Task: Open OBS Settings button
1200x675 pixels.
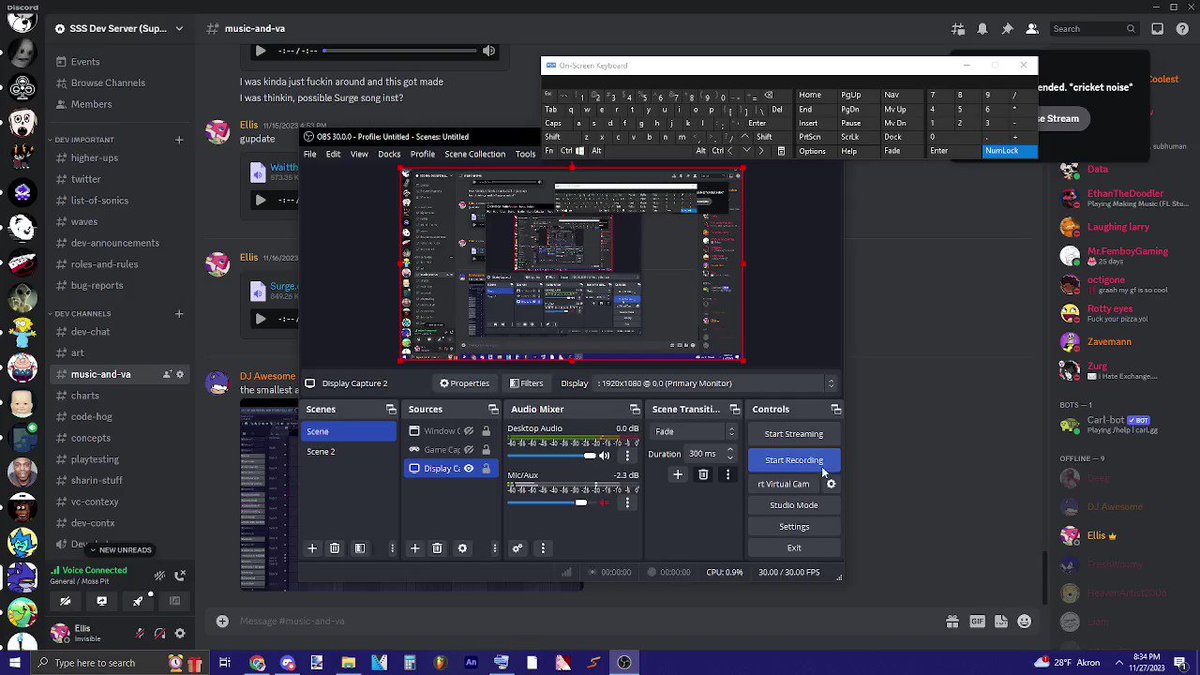Action: pos(794,527)
